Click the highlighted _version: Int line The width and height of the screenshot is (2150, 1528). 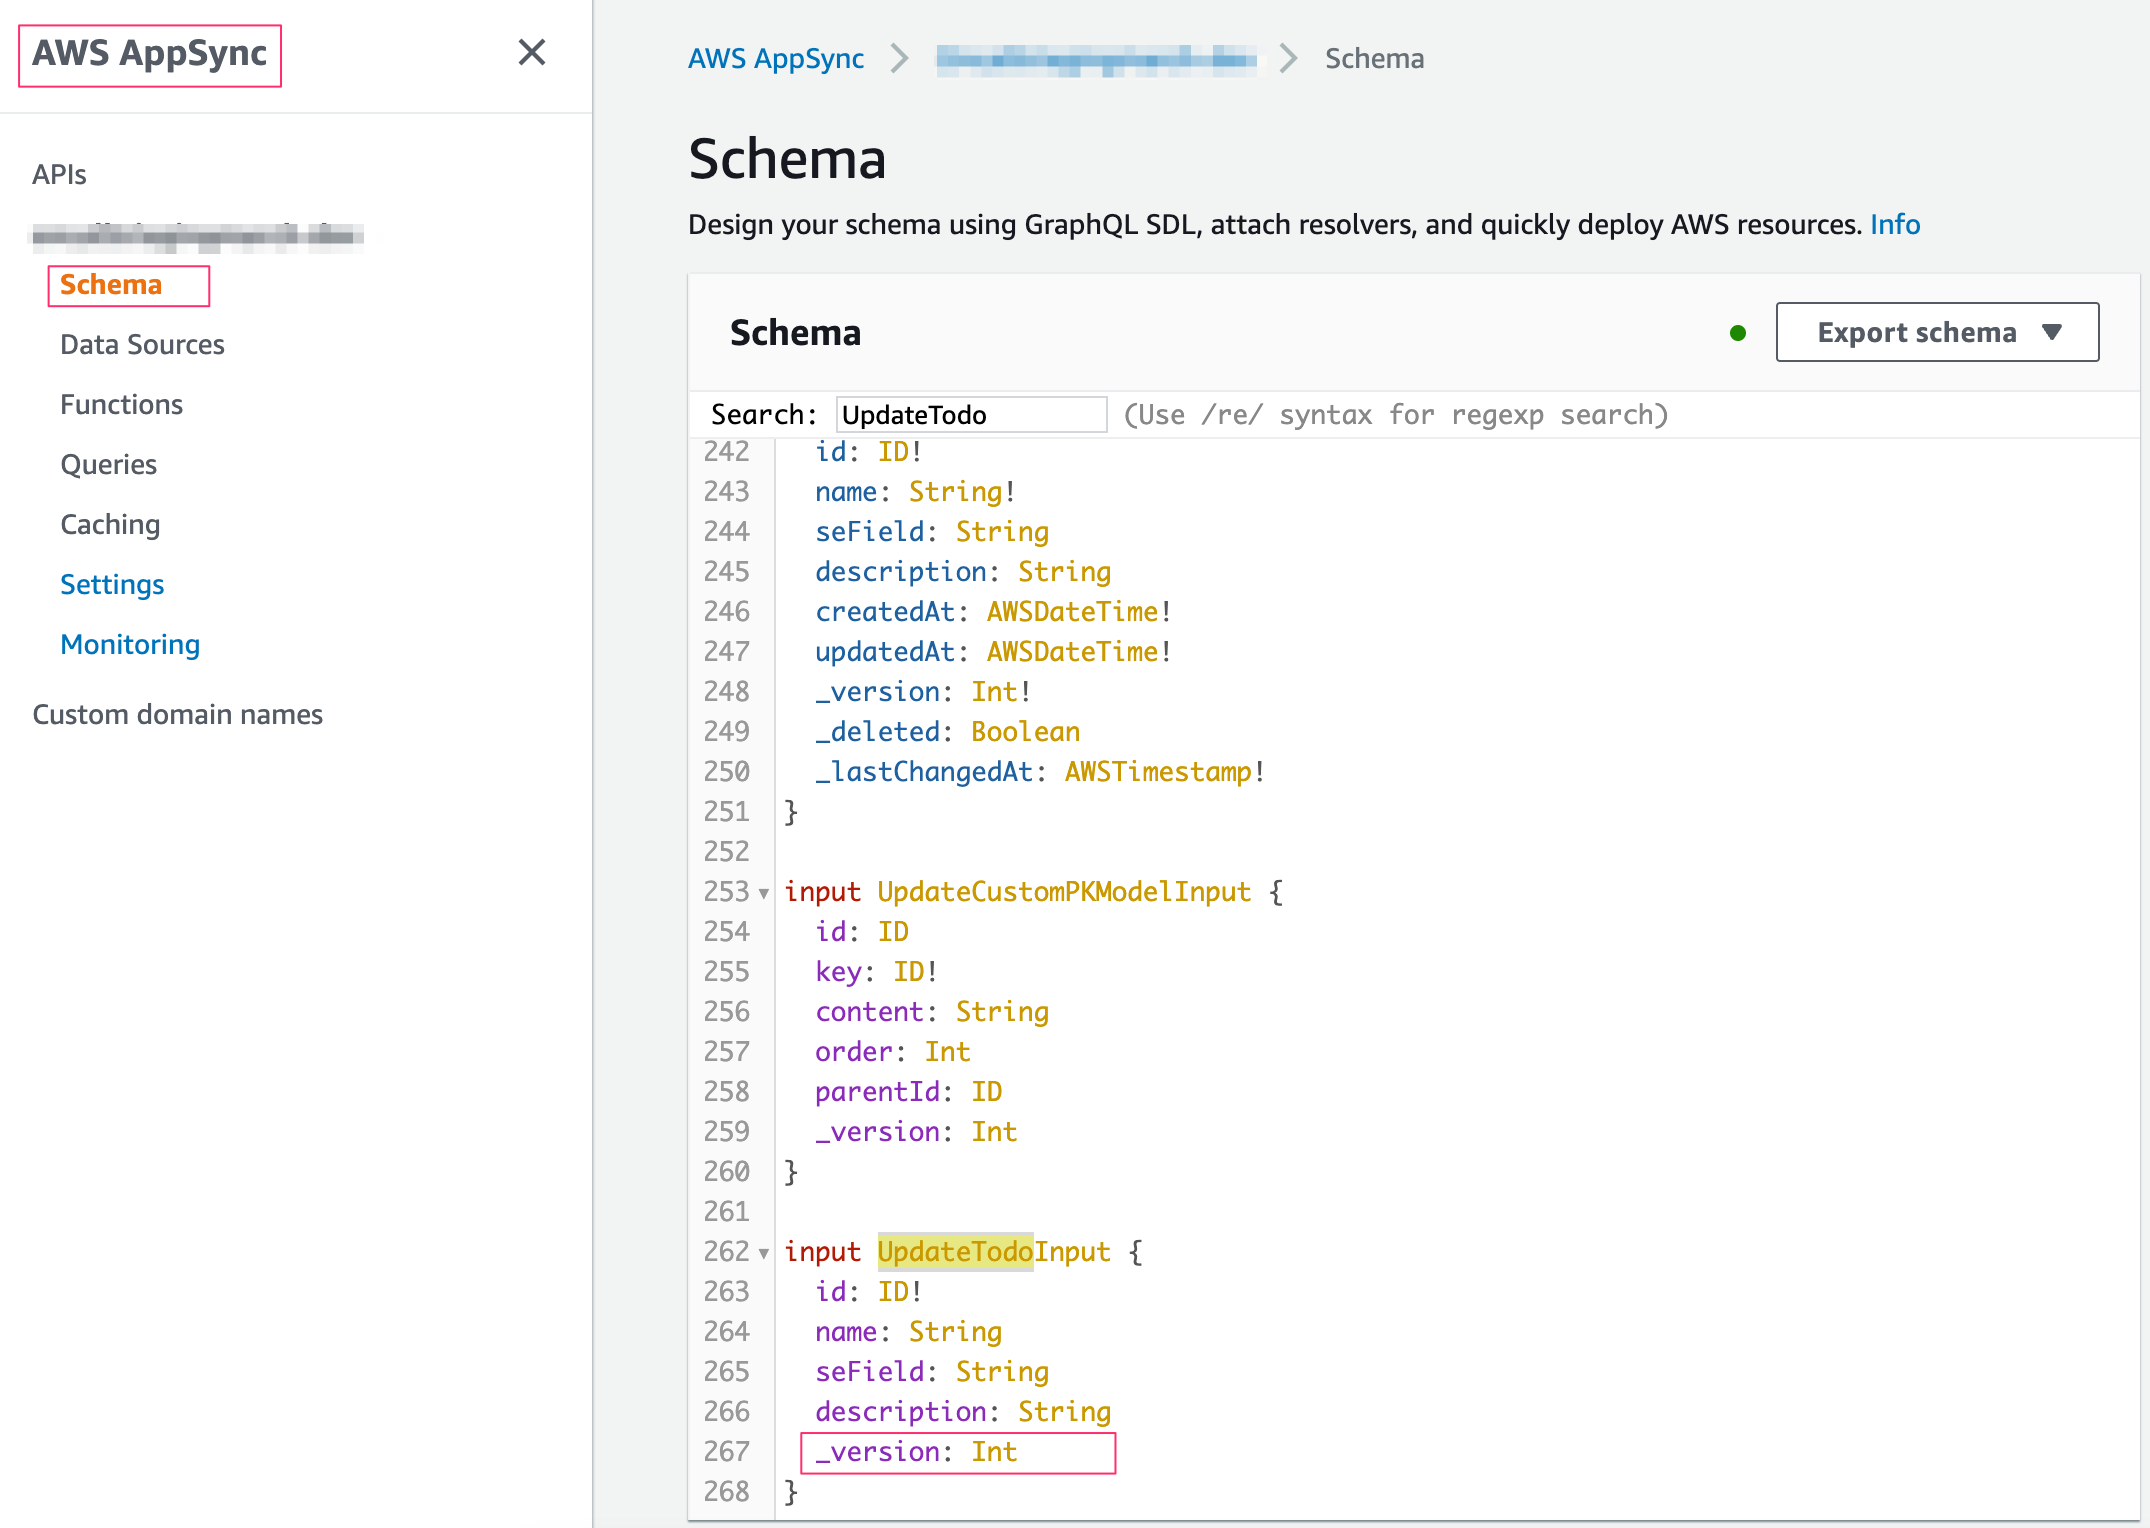(957, 1452)
